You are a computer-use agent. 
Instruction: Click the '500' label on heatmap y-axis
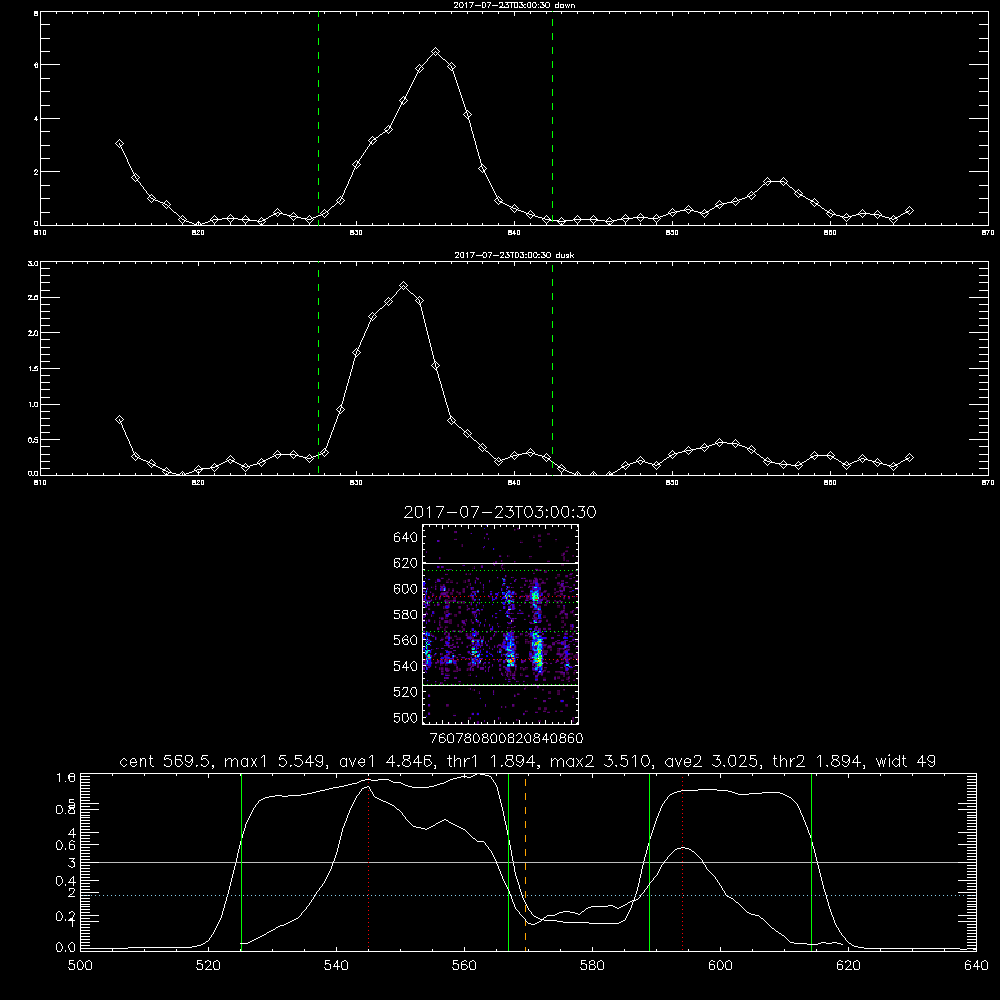pos(406,717)
